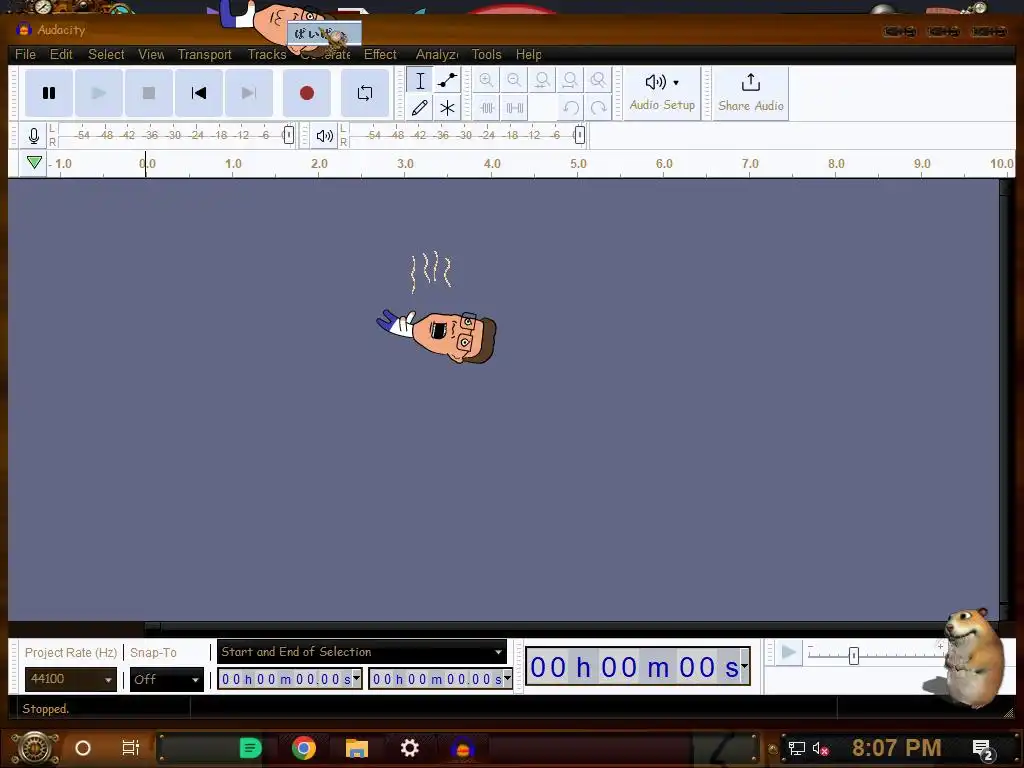Screen dimensions: 1024x768
Task: Click the Zoom Out magnifier
Action: pyautogui.click(x=515, y=80)
